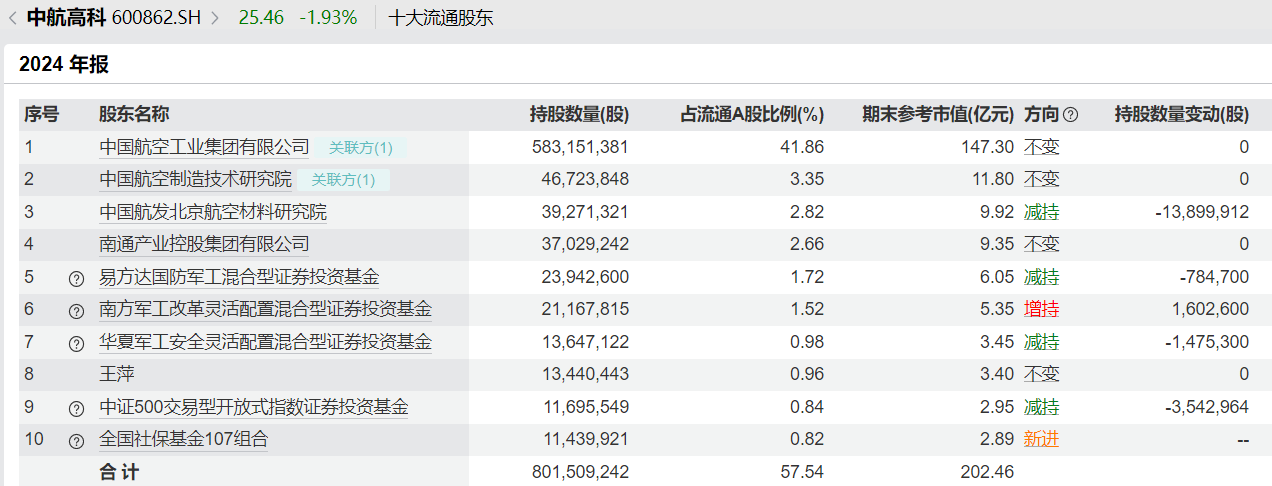Click the holding value 11,695,549

(588, 407)
